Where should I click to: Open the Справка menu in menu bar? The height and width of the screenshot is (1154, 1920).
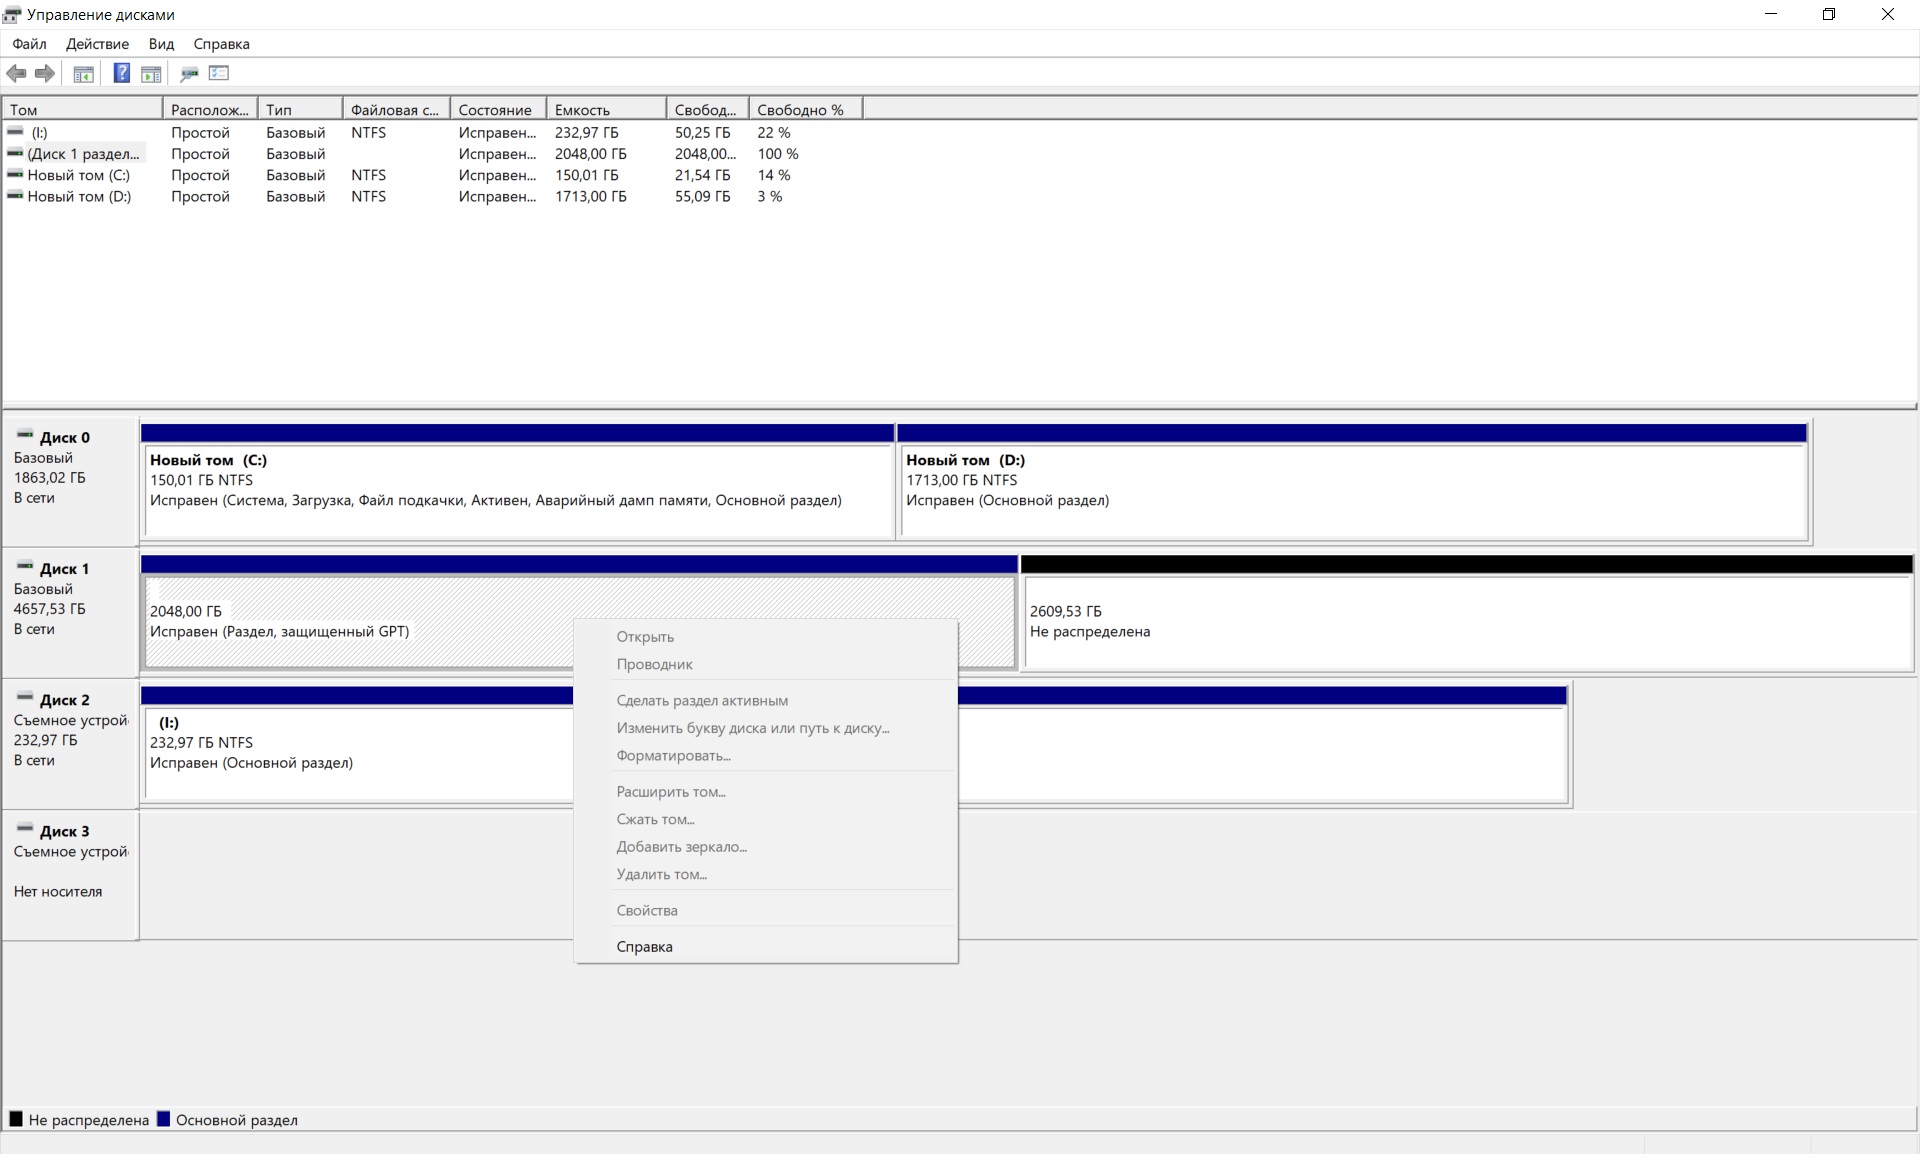pyautogui.click(x=221, y=44)
